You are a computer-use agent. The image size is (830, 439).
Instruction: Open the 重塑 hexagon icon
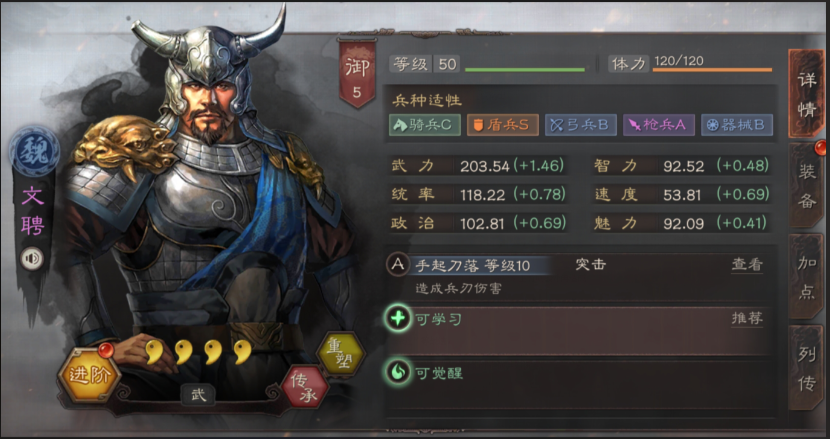341,355
